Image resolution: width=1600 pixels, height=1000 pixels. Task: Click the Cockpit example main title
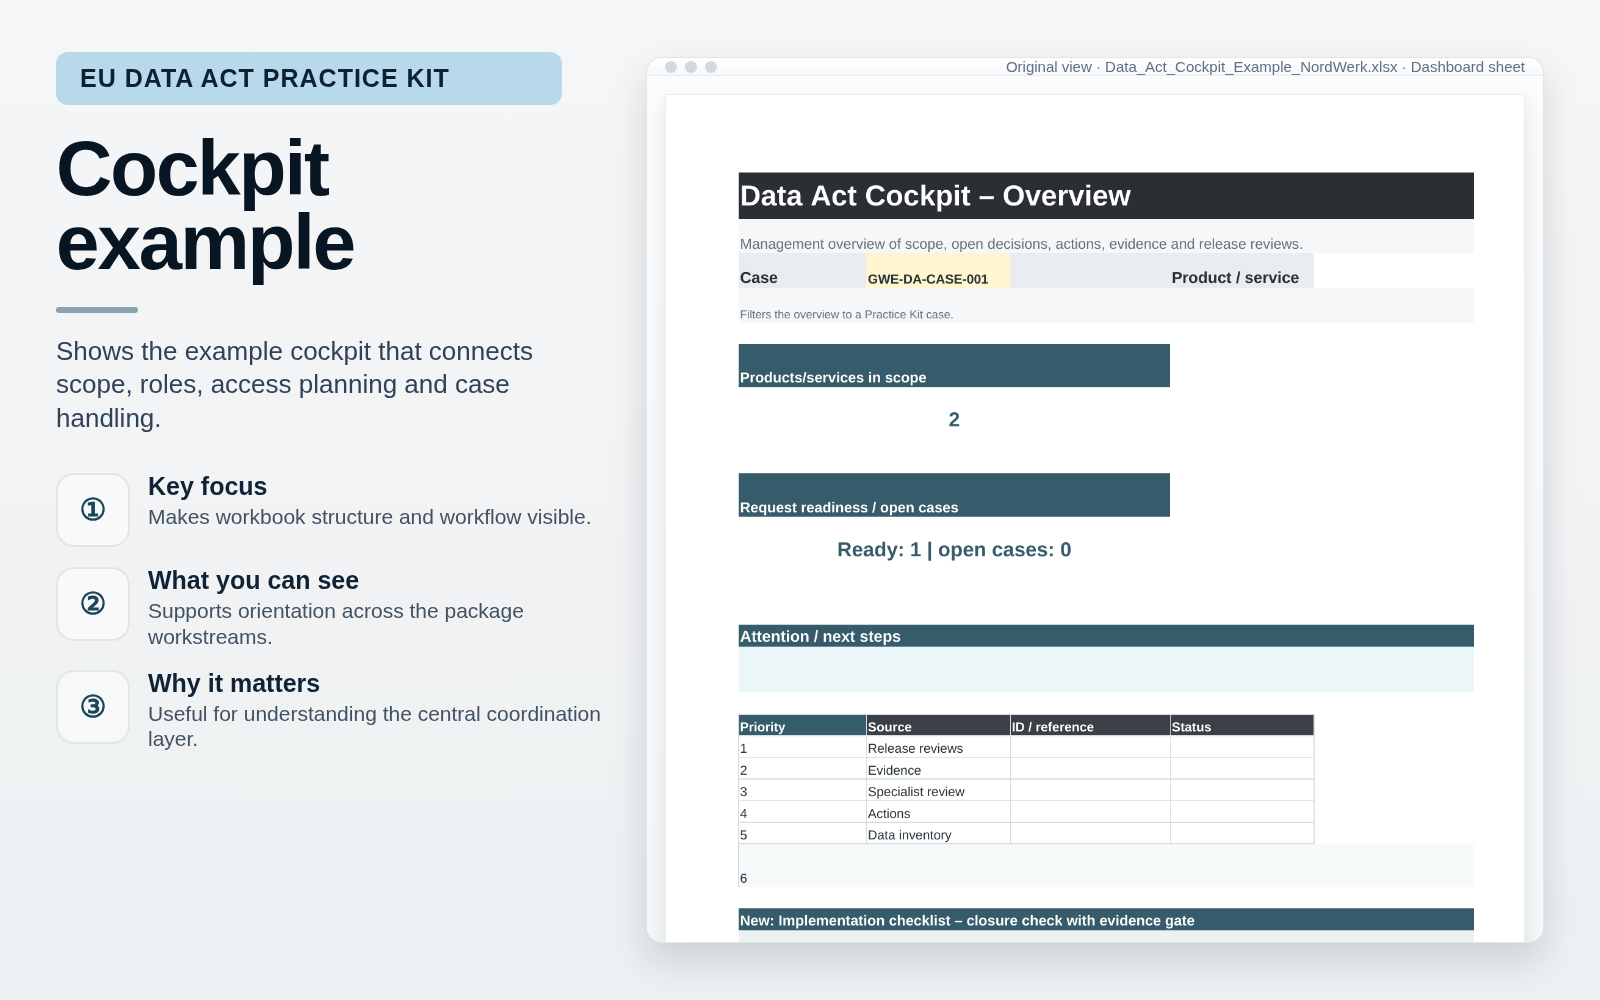(205, 205)
